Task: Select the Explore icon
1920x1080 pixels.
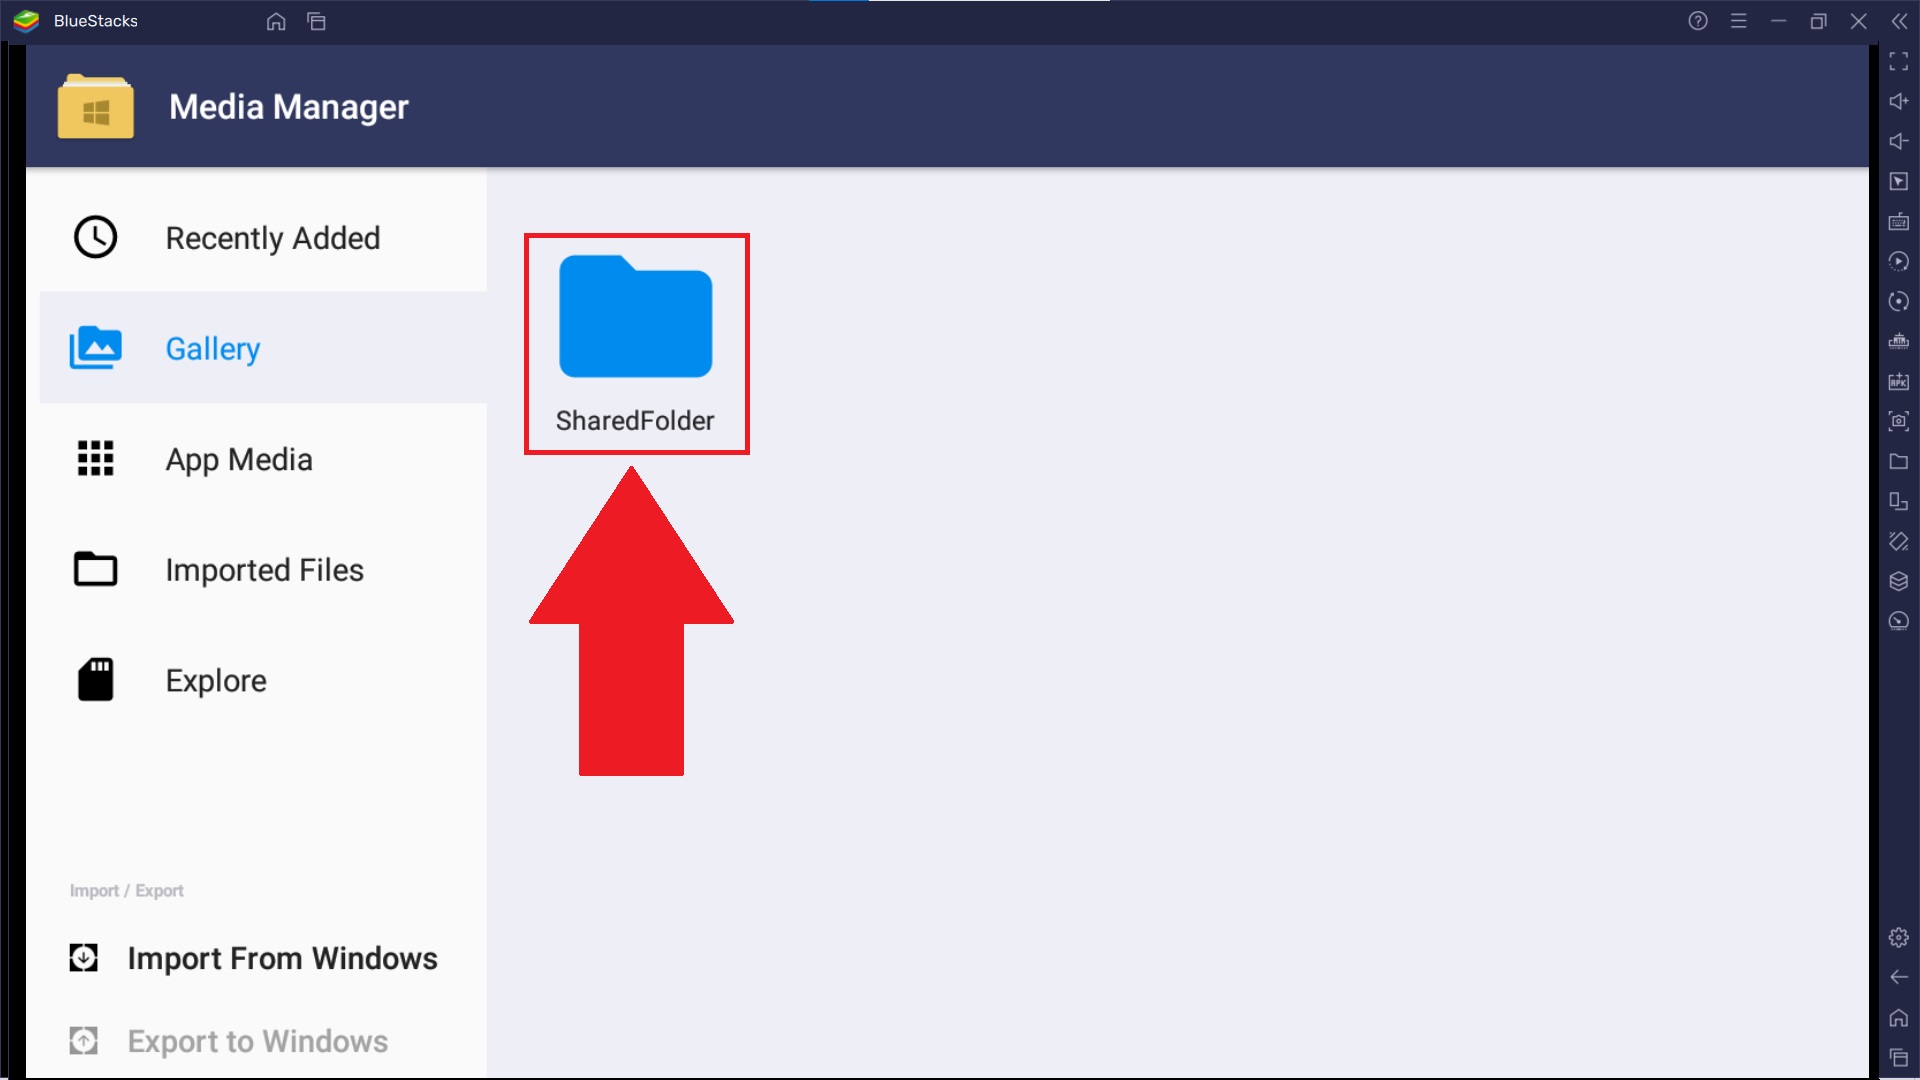Action: tap(95, 680)
